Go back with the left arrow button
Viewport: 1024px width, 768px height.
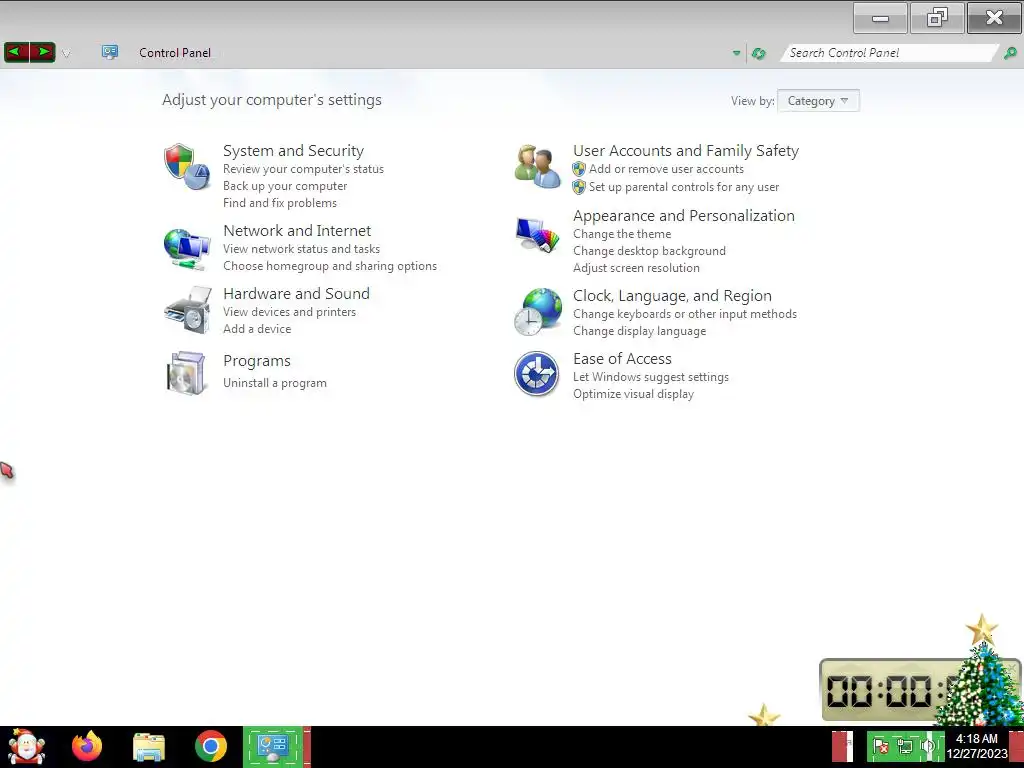(x=16, y=52)
